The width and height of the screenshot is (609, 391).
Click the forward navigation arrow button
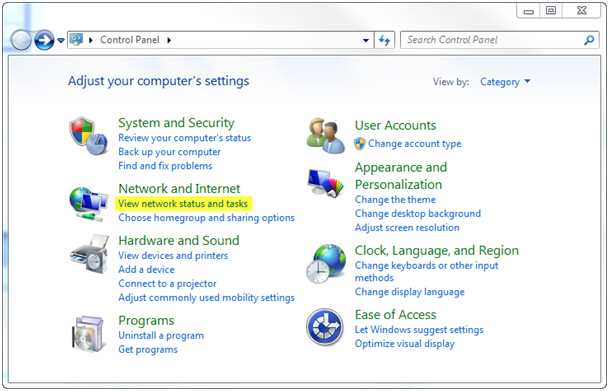click(x=44, y=40)
